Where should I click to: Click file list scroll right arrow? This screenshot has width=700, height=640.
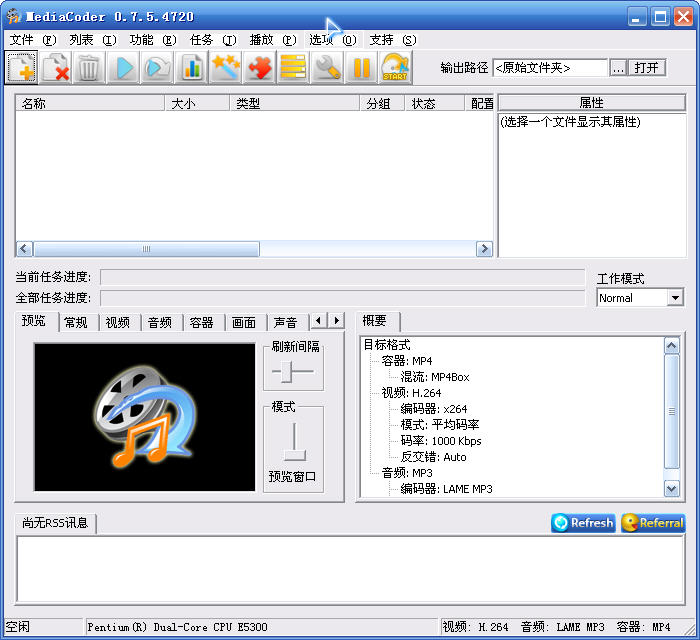pos(484,249)
